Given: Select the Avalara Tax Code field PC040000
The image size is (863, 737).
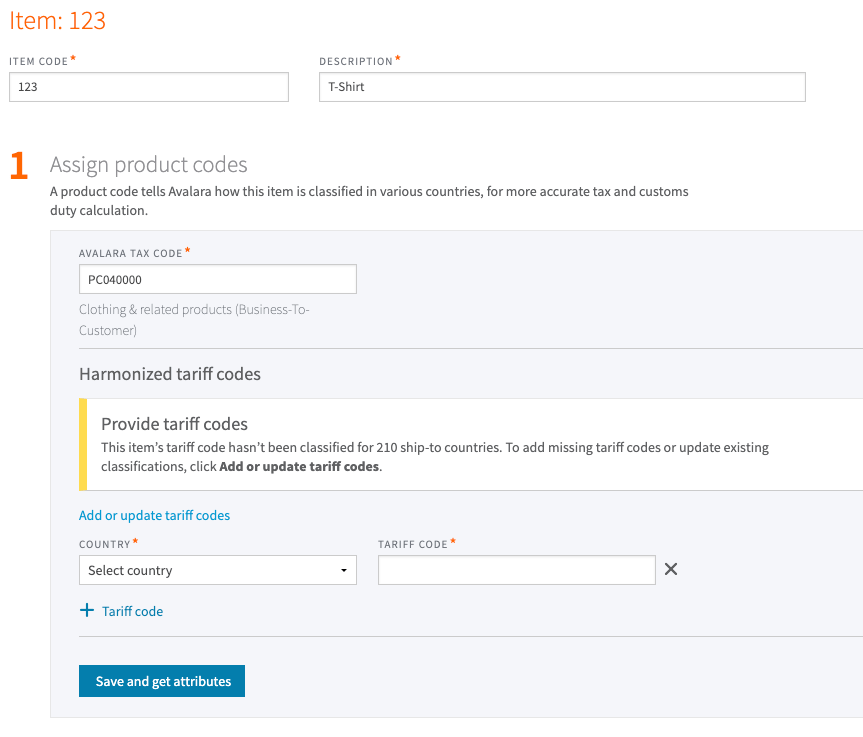Looking at the screenshot, I should click(x=217, y=279).
